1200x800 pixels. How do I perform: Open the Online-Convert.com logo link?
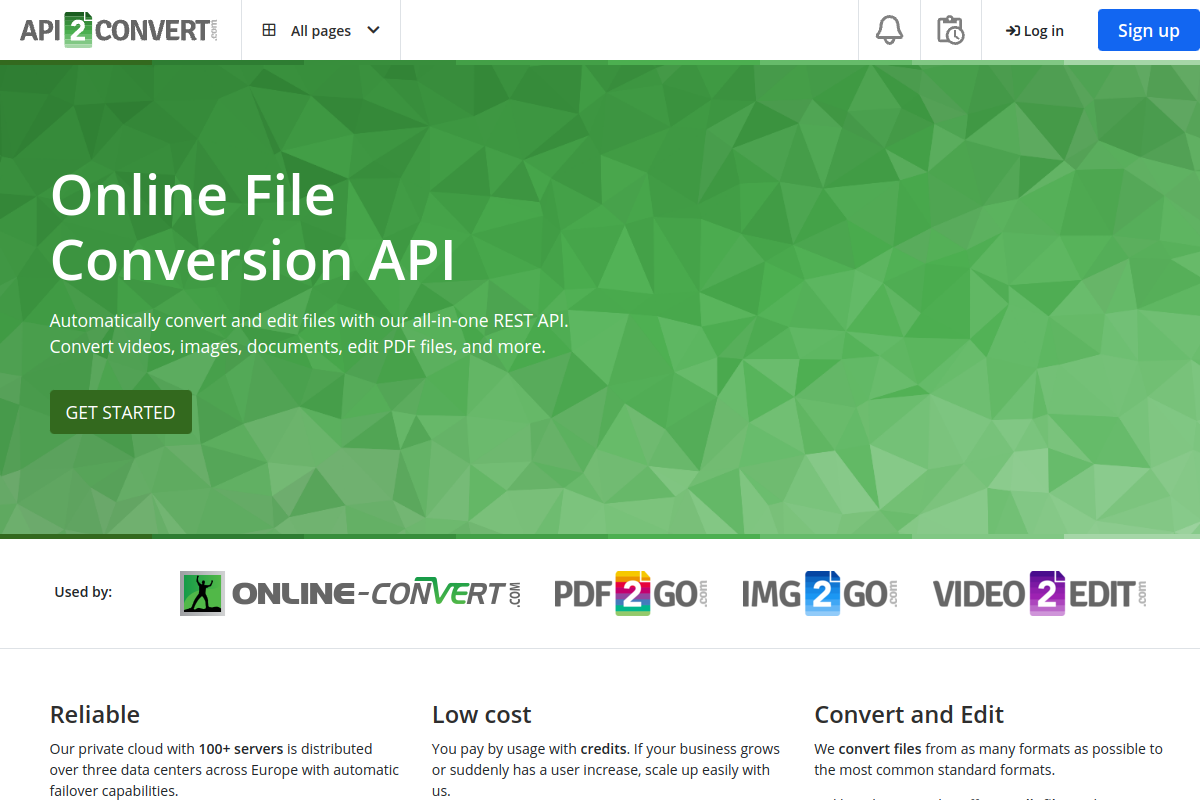click(351, 593)
